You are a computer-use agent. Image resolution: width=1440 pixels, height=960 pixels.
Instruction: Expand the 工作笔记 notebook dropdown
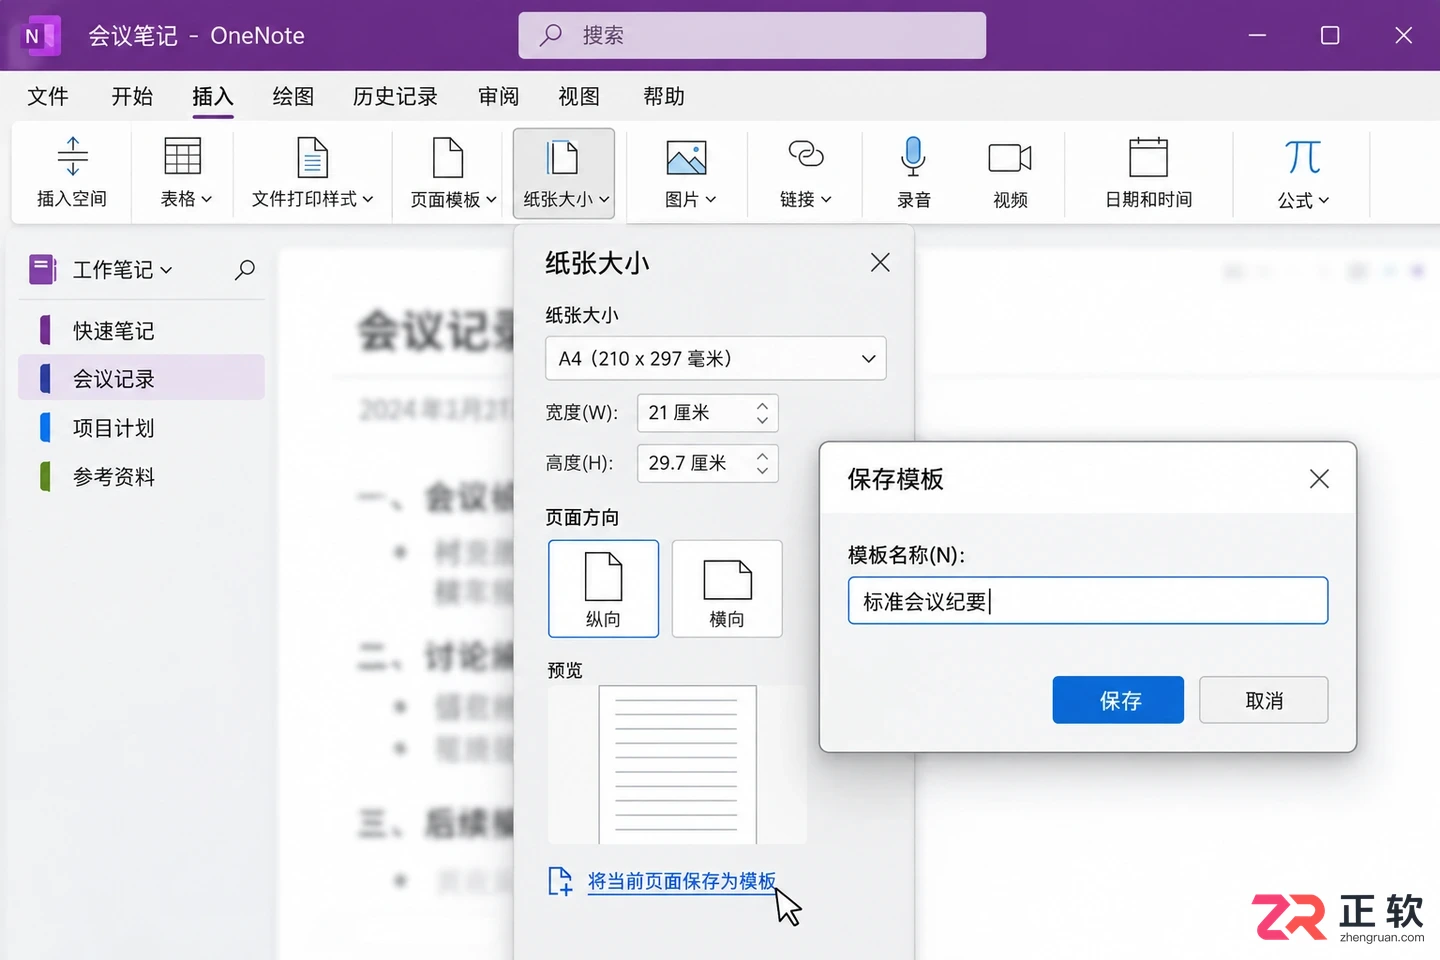(x=166, y=270)
